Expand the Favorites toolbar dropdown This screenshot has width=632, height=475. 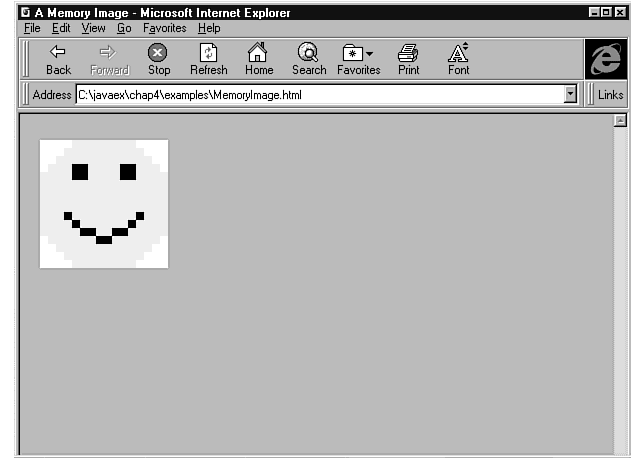click(369, 53)
